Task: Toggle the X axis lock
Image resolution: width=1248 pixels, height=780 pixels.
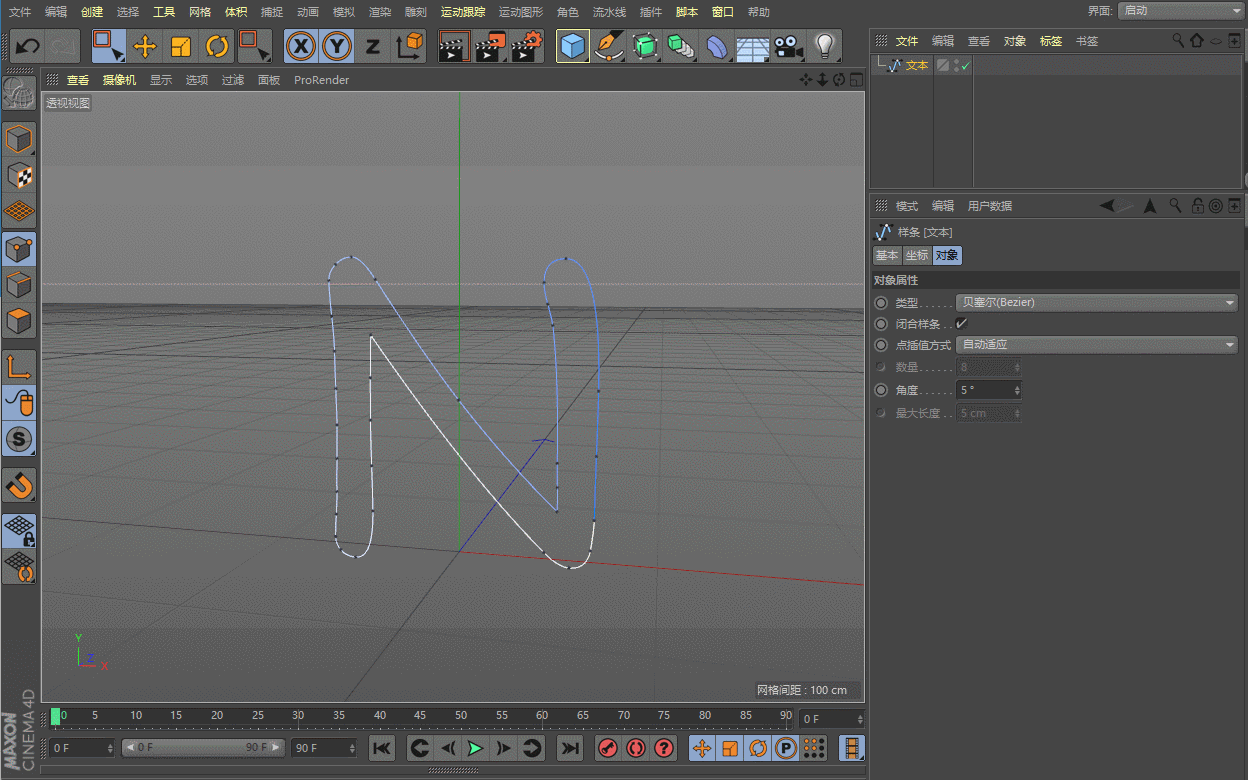Action: 301,46
